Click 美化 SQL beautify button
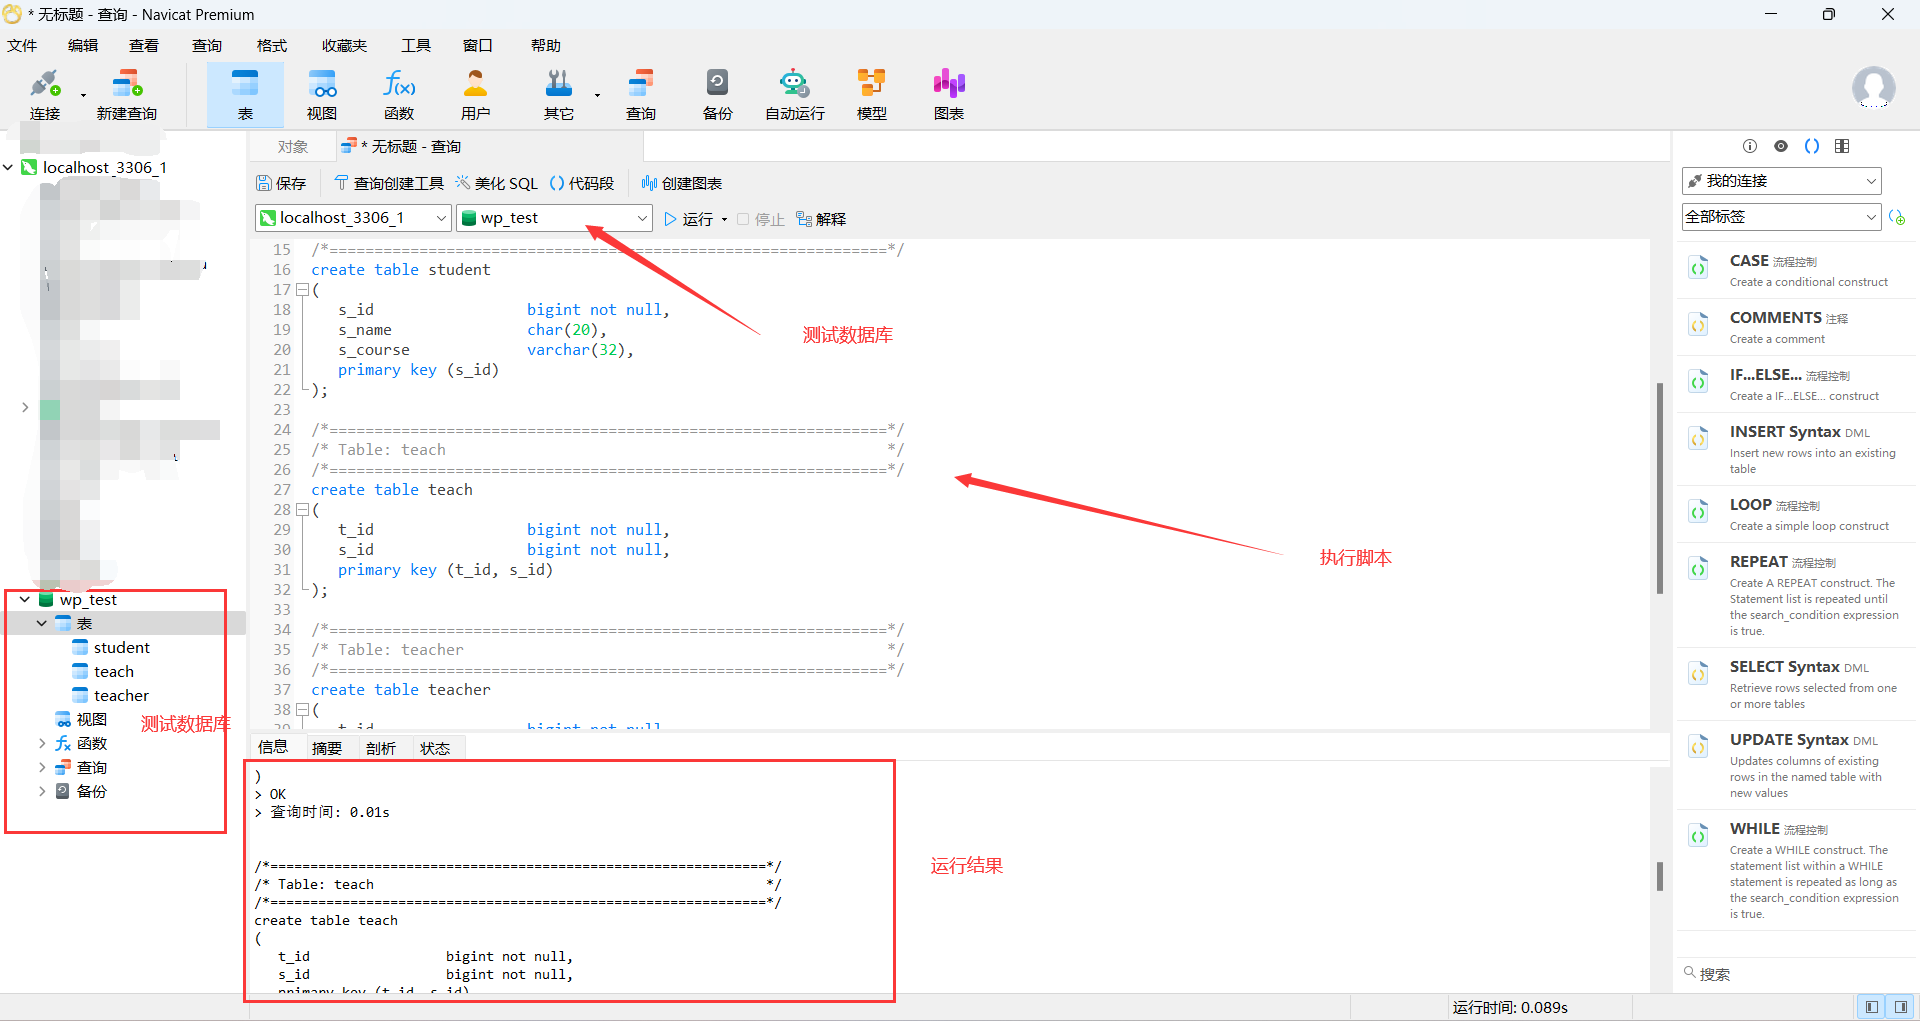The width and height of the screenshot is (1920, 1021). pos(497,183)
